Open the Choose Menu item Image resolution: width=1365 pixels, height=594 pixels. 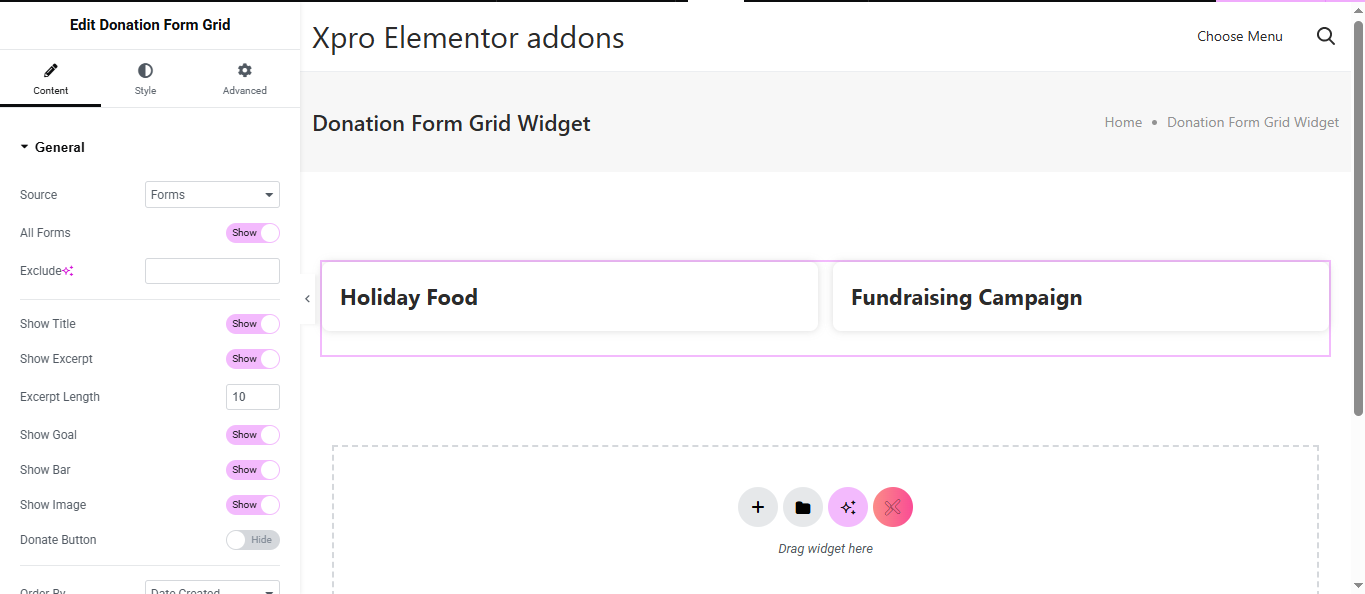(1240, 36)
